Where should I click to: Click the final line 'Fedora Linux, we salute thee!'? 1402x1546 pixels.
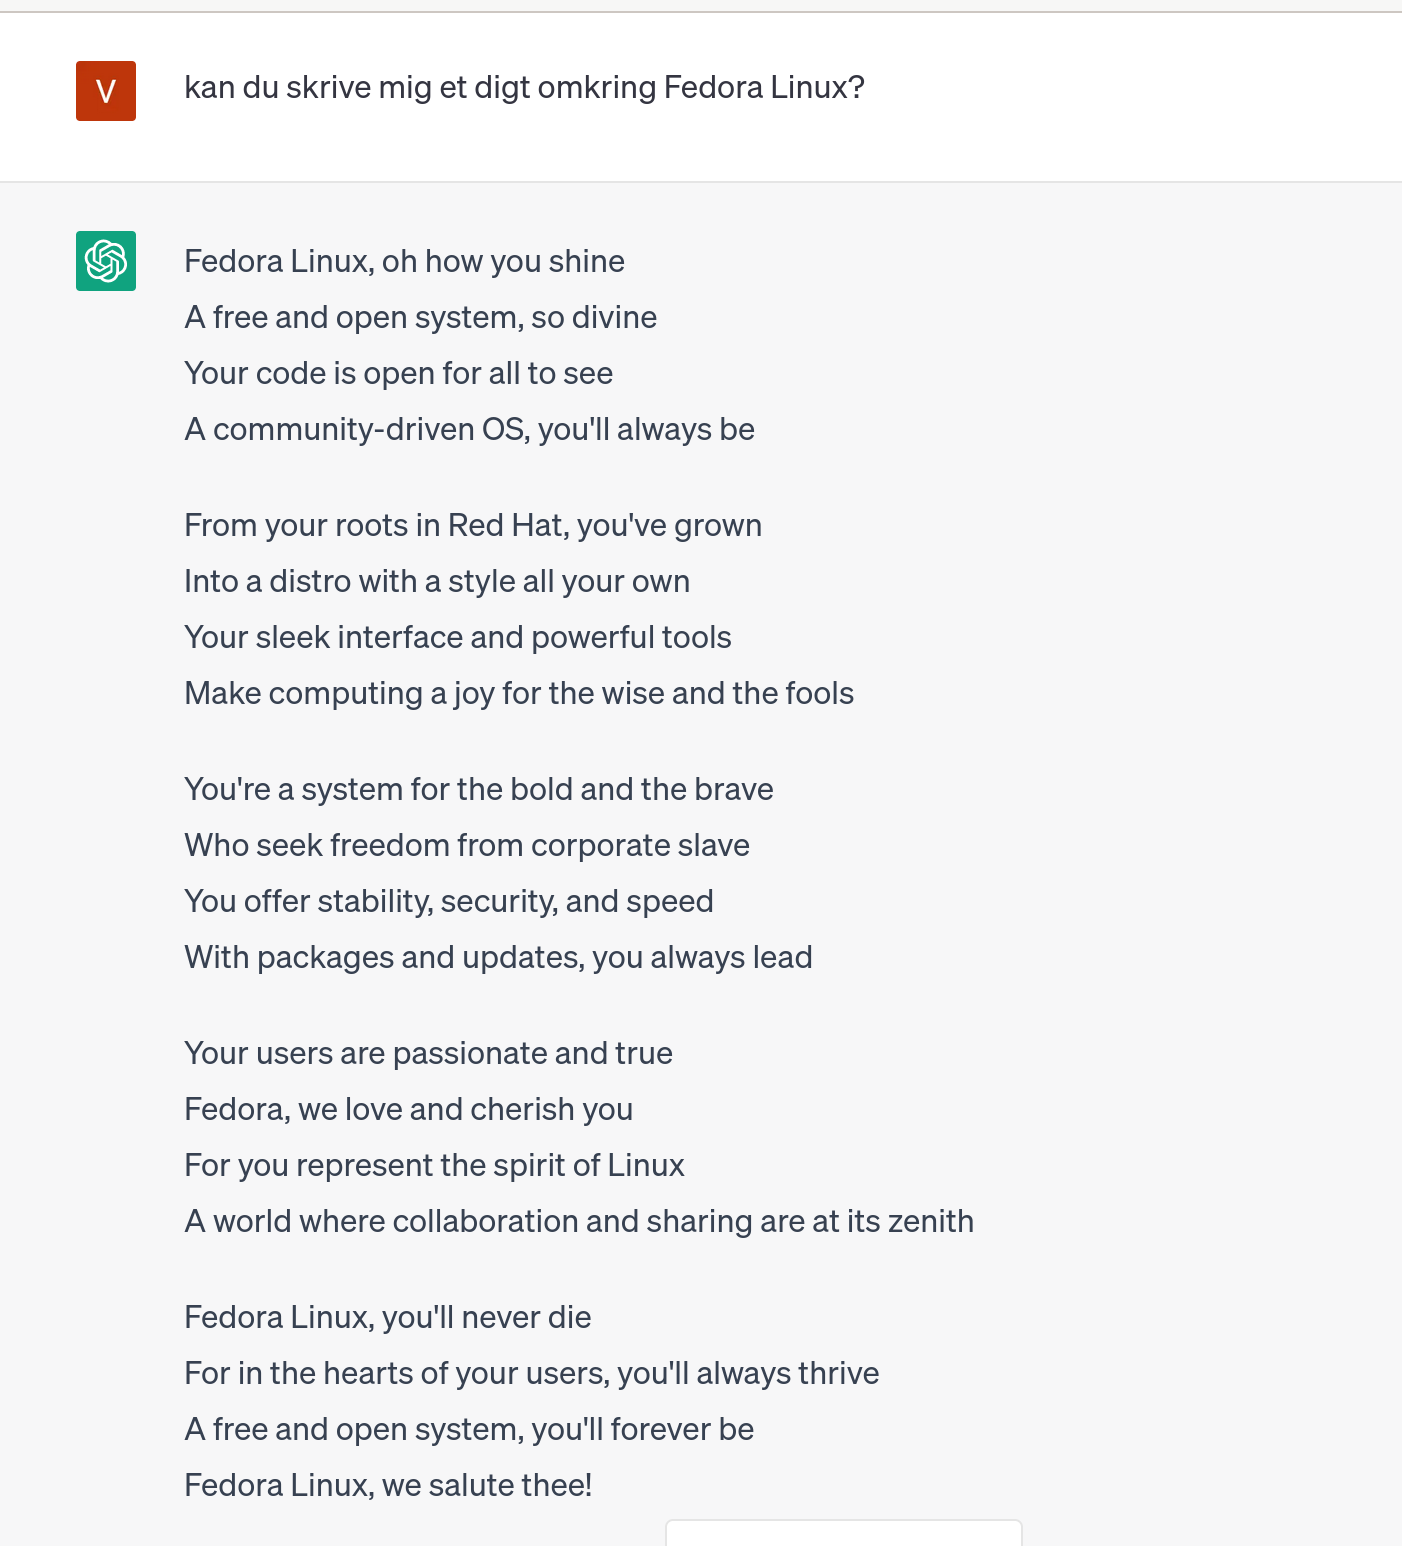[x=388, y=1485]
